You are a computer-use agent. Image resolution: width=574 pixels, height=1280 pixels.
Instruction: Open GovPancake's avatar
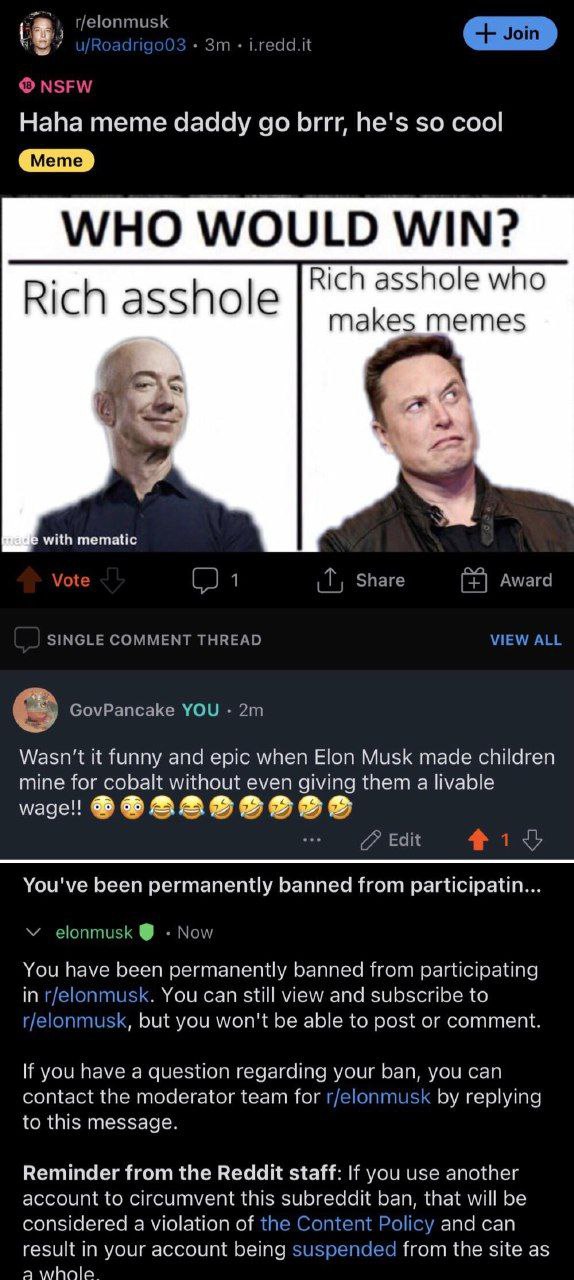(x=35, y=710)
